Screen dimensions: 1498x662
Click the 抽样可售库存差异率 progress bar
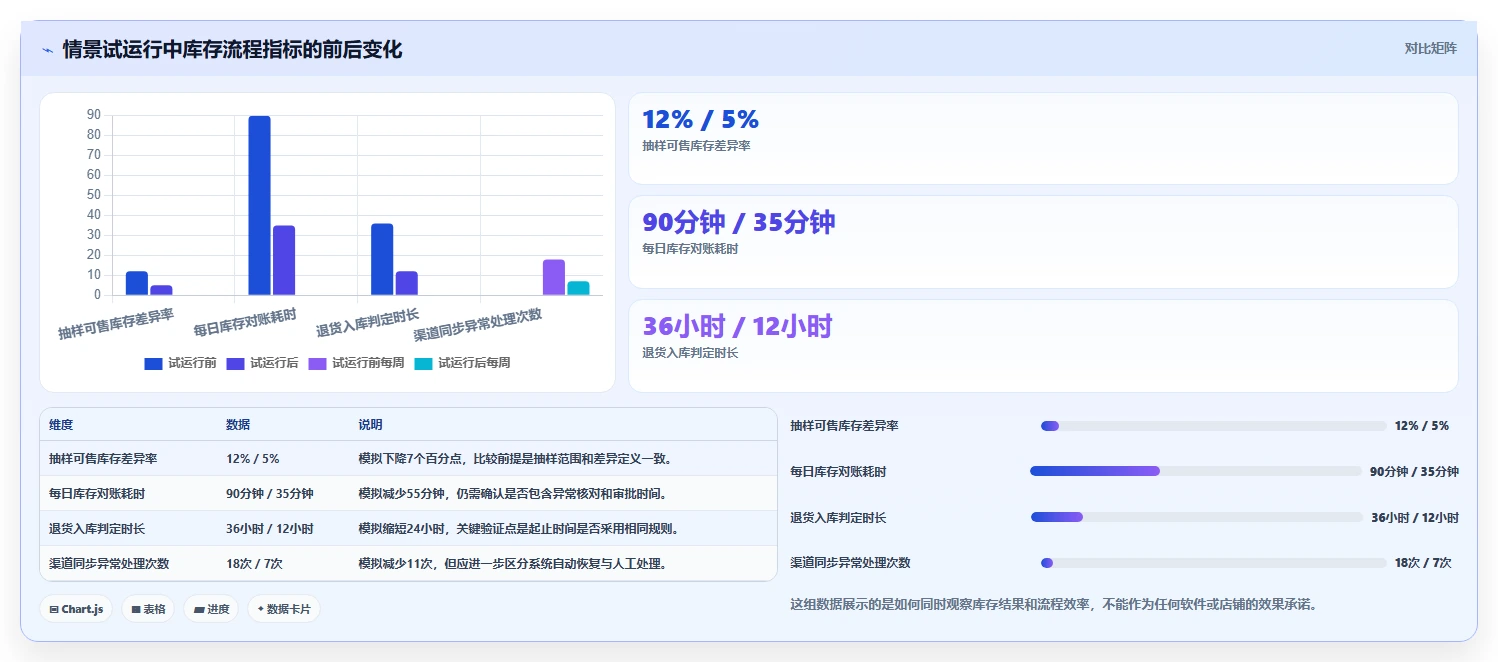coord(1214,426)
